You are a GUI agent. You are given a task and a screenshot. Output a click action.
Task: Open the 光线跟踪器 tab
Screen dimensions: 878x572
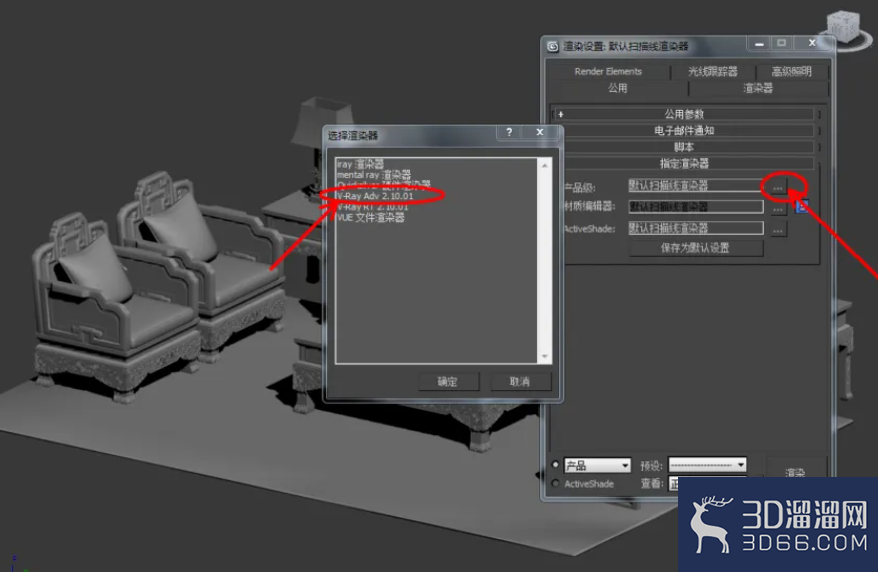point(712,71)
